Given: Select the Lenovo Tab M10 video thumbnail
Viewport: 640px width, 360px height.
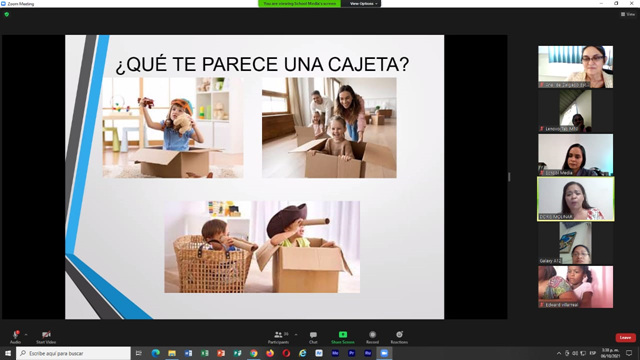Looking at the screenshot, I should click(x=576, y=111).
